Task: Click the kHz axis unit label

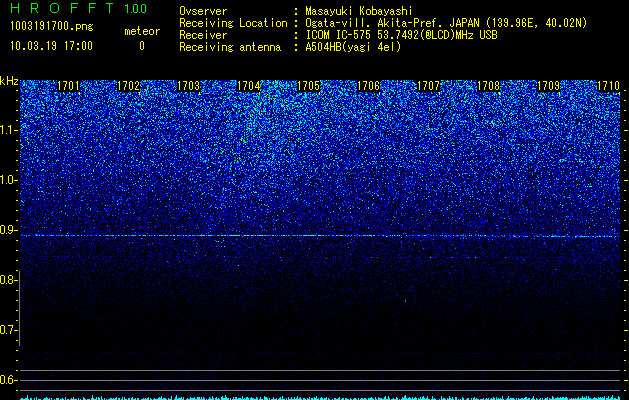Action: (9, 81)
